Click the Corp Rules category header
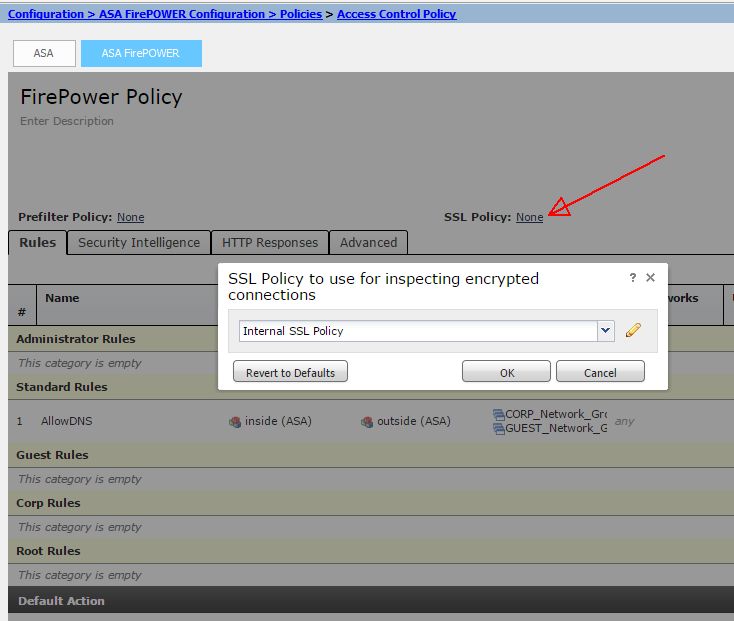Viewport: 734px width, 621px height. 48,503
